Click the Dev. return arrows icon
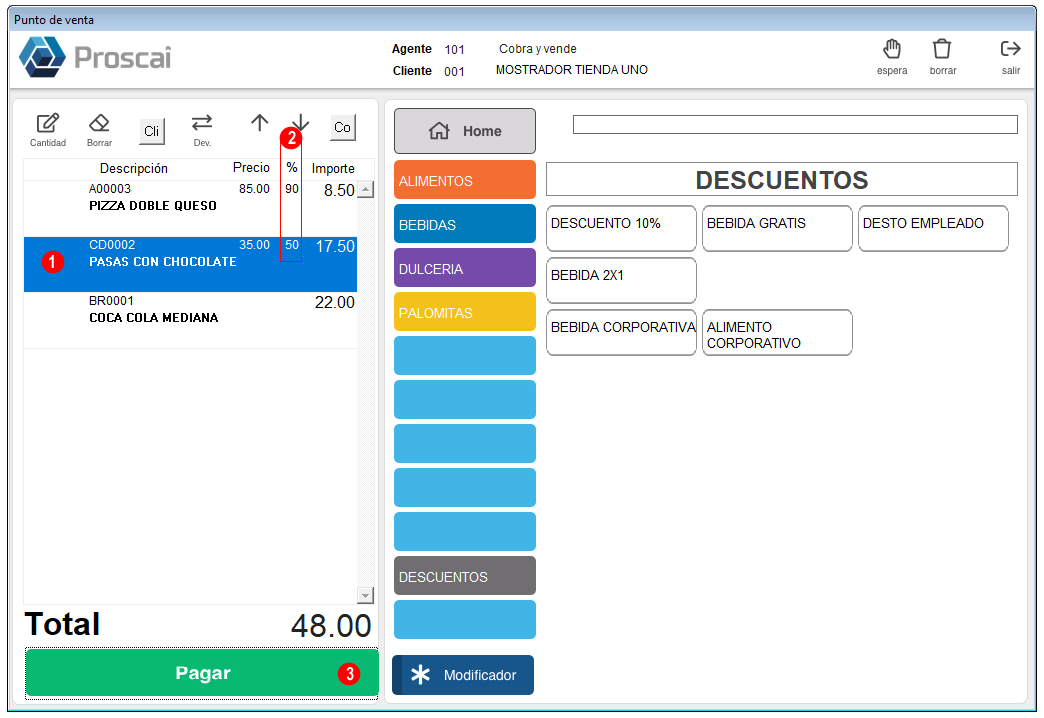 [x=202, y=123]
